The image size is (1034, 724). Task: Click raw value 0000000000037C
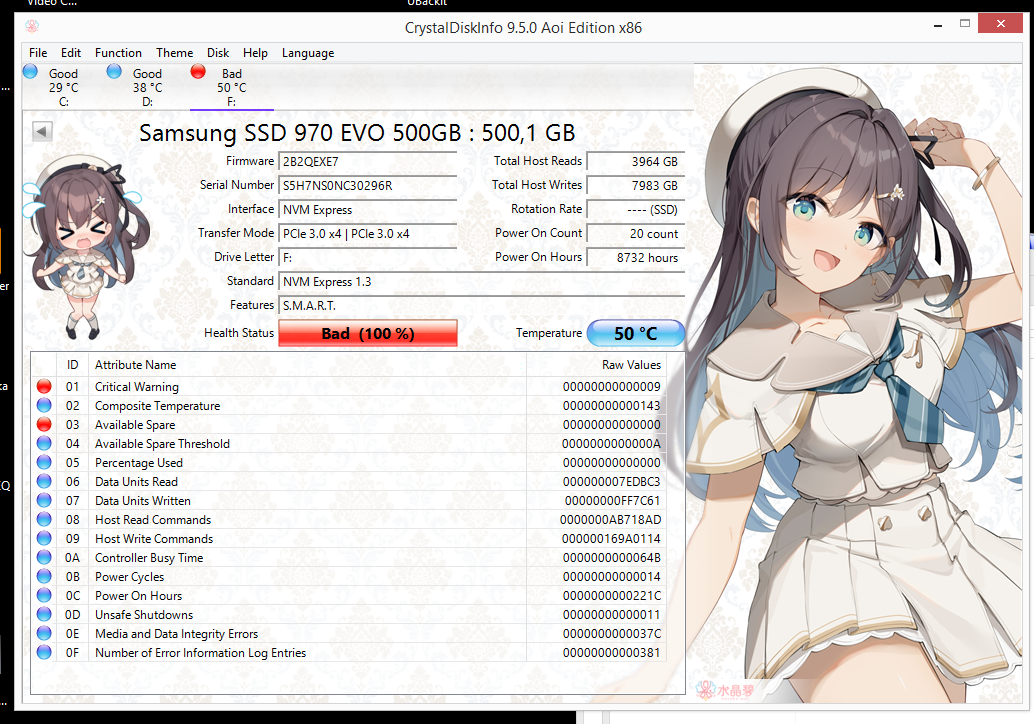tap(611, 634)
